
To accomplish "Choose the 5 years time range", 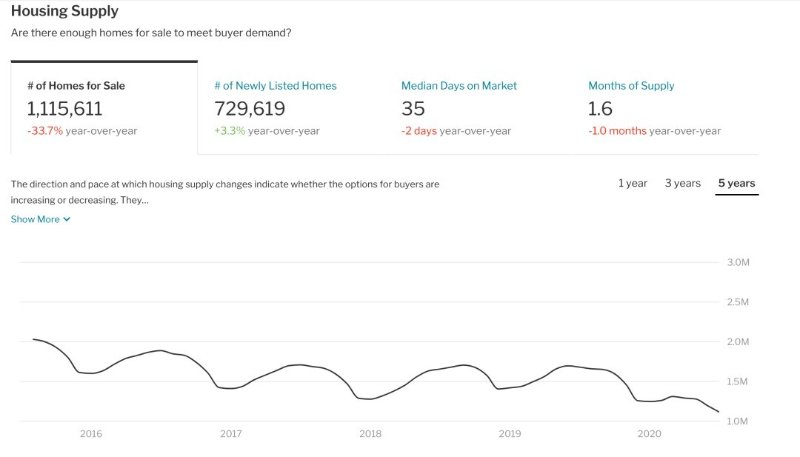I will tap(737, 183).
